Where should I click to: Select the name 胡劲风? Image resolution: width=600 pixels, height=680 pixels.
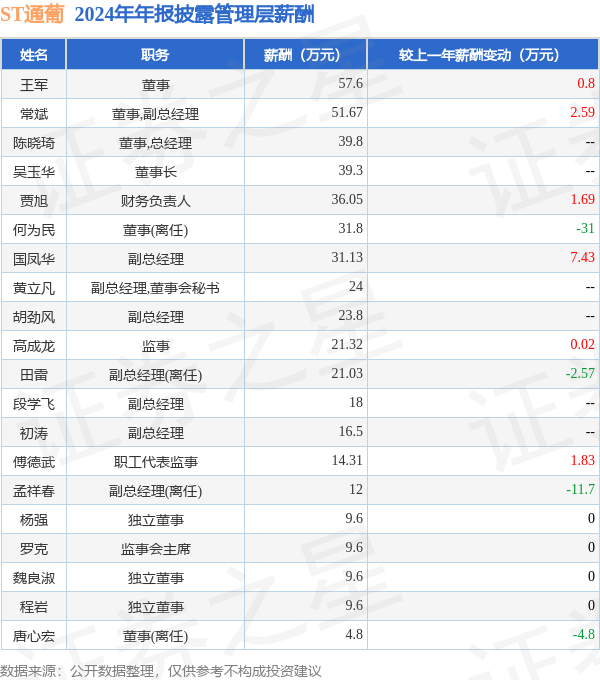34,317
